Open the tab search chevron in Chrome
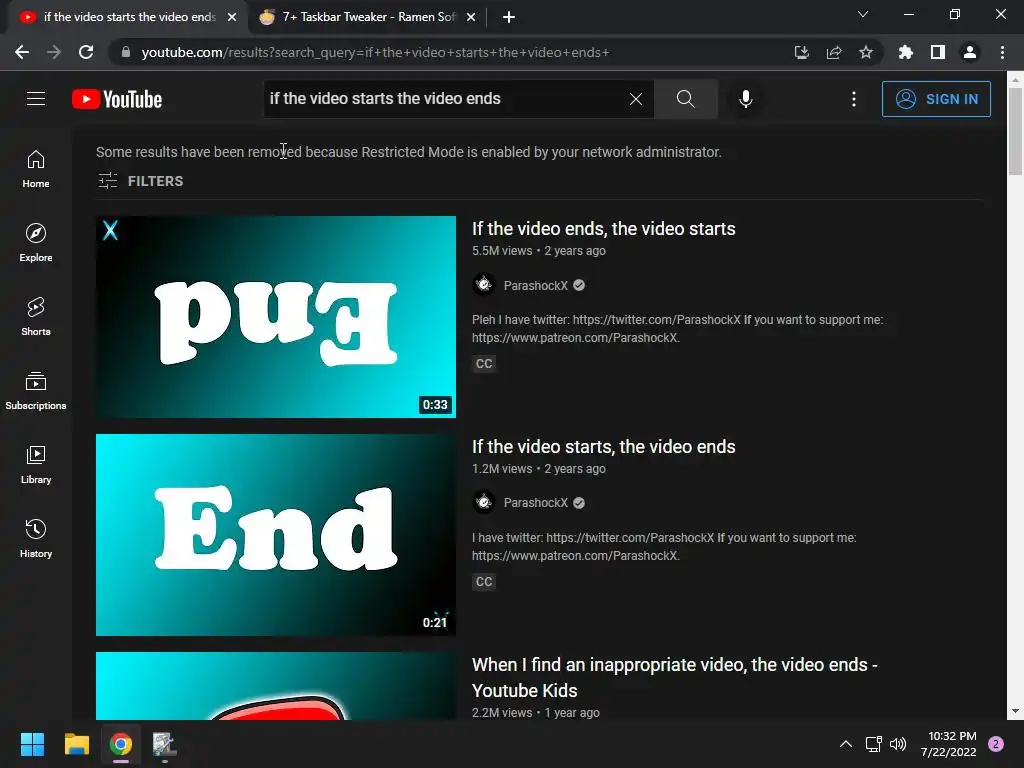 pos(863,14)
